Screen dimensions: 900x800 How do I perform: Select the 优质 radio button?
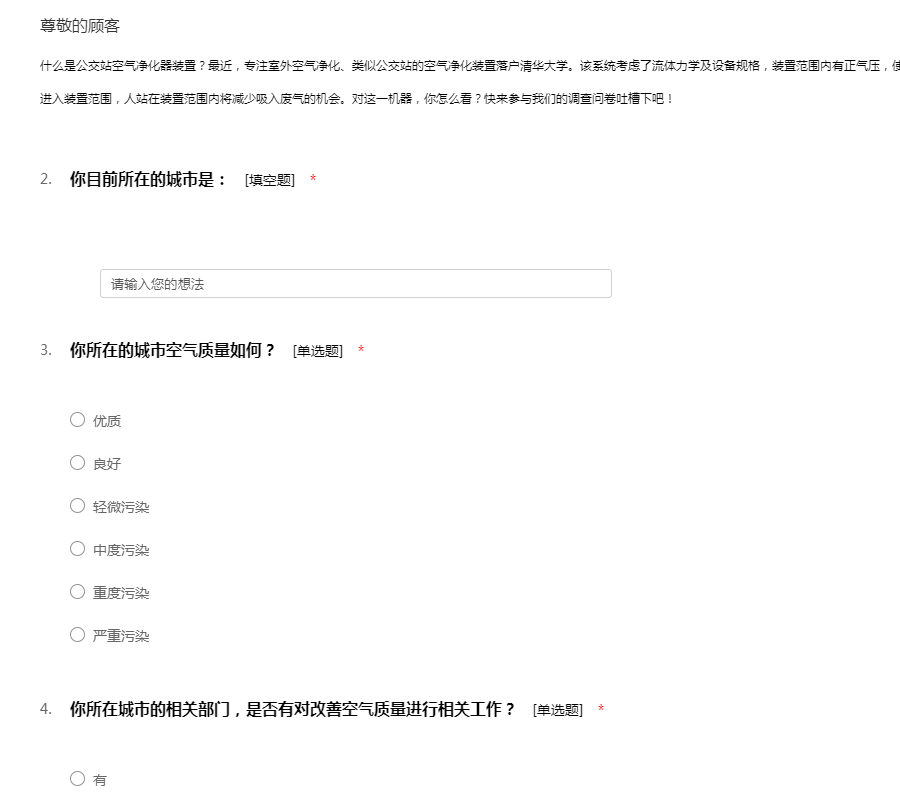coord(78,420)
